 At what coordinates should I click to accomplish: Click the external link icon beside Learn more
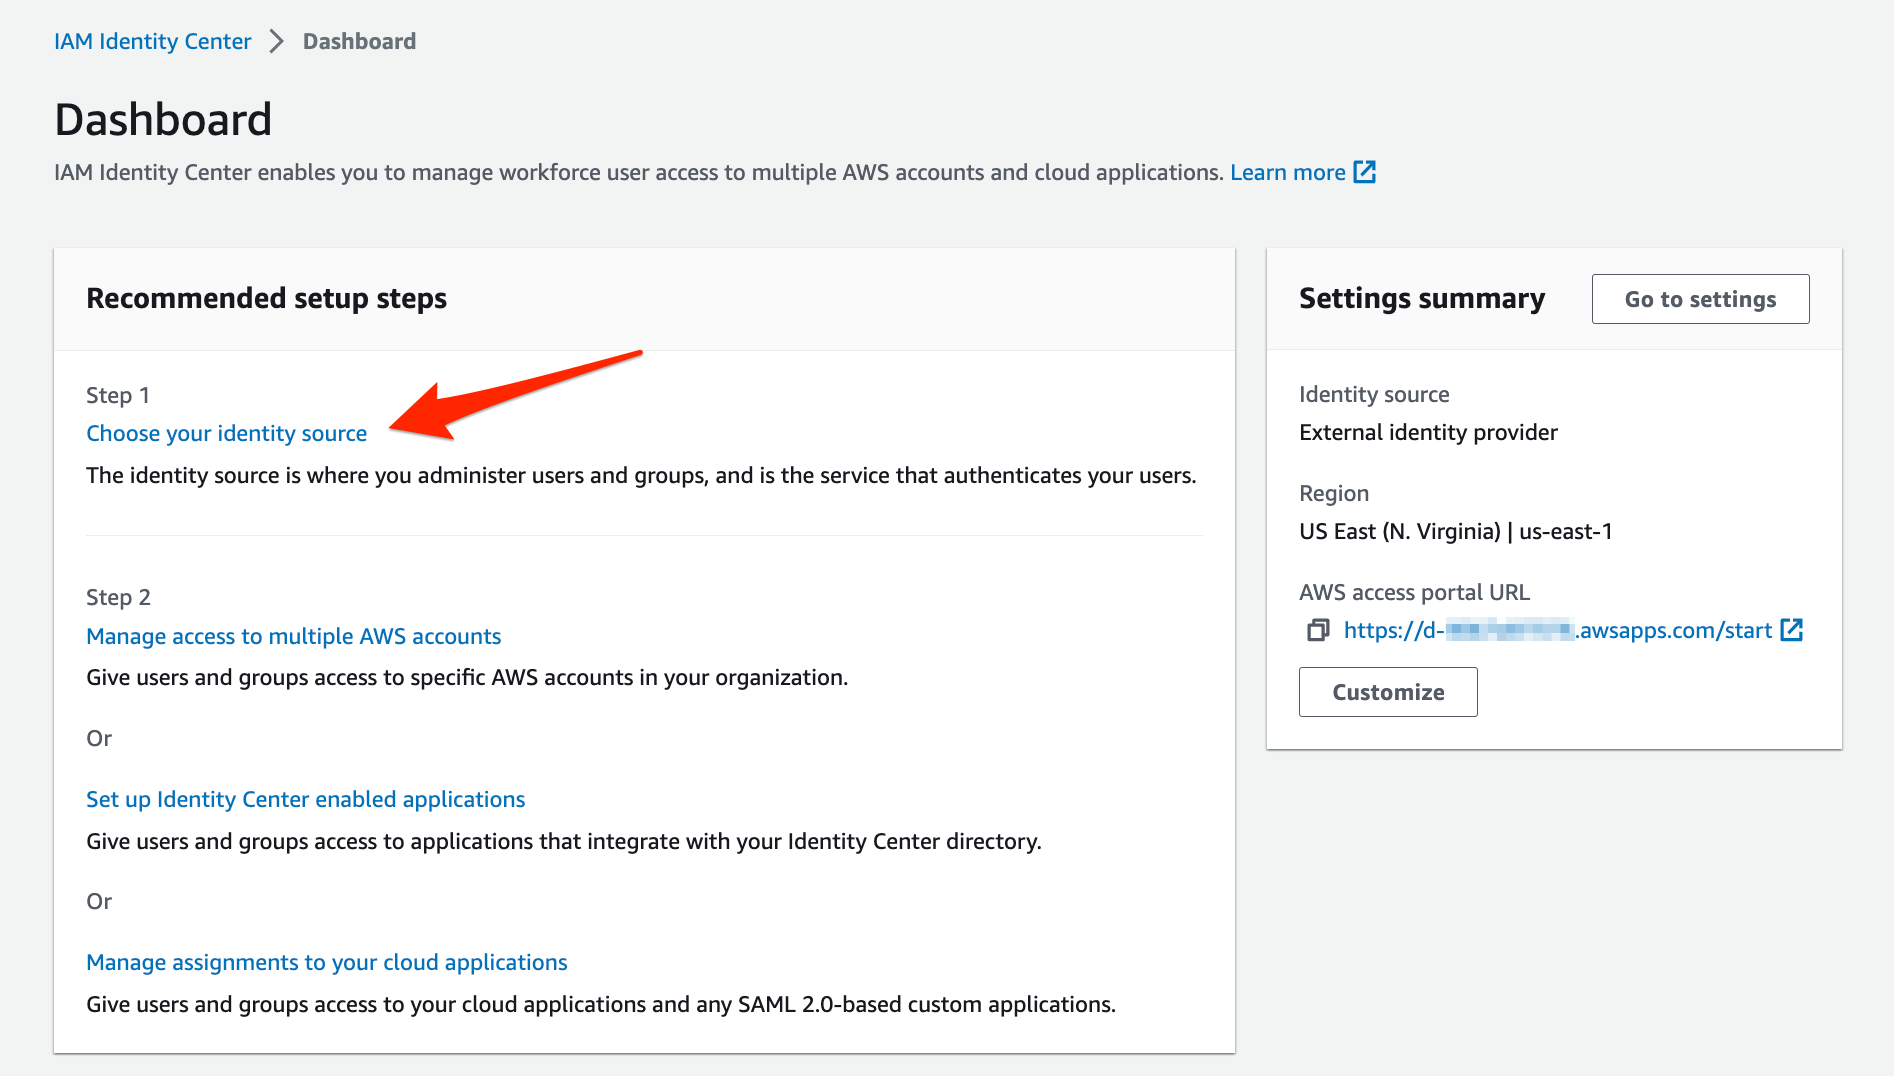1365,172
